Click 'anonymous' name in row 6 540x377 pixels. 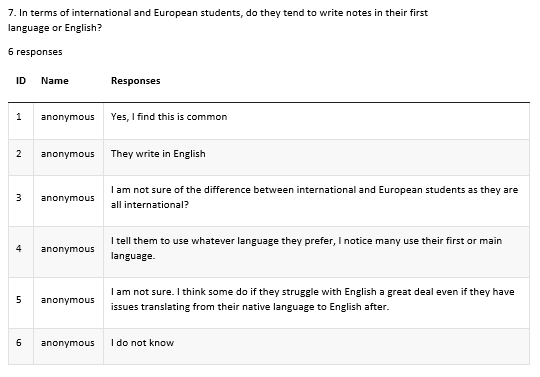68,343
